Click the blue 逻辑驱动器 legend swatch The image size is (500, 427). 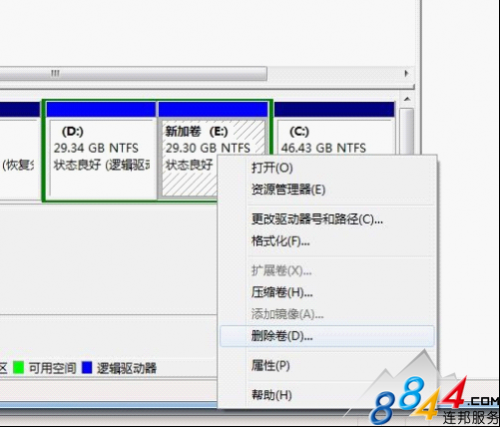[x=87, y=368]
